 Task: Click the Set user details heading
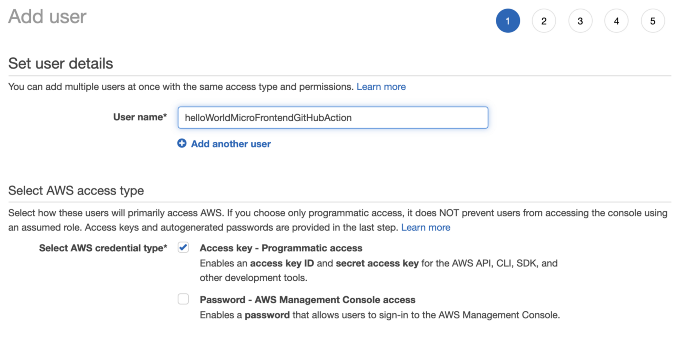(61, 63)
